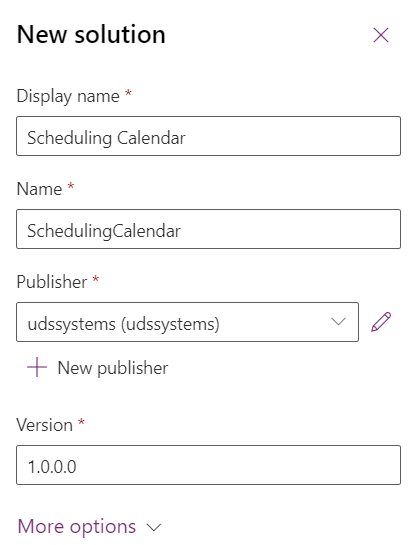The width and height of the screenshot is (416, 545).
Task: Click the Name field label
Action: [x=39, y=189]
